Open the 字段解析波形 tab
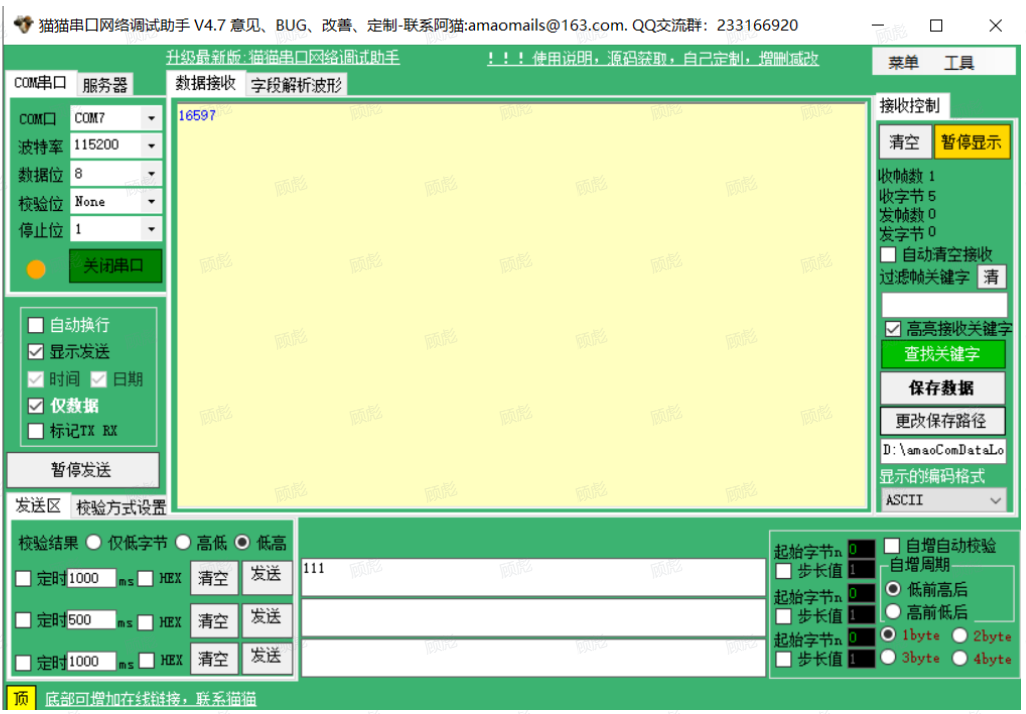The image size is (1026, 714). [x=296, y=85]
